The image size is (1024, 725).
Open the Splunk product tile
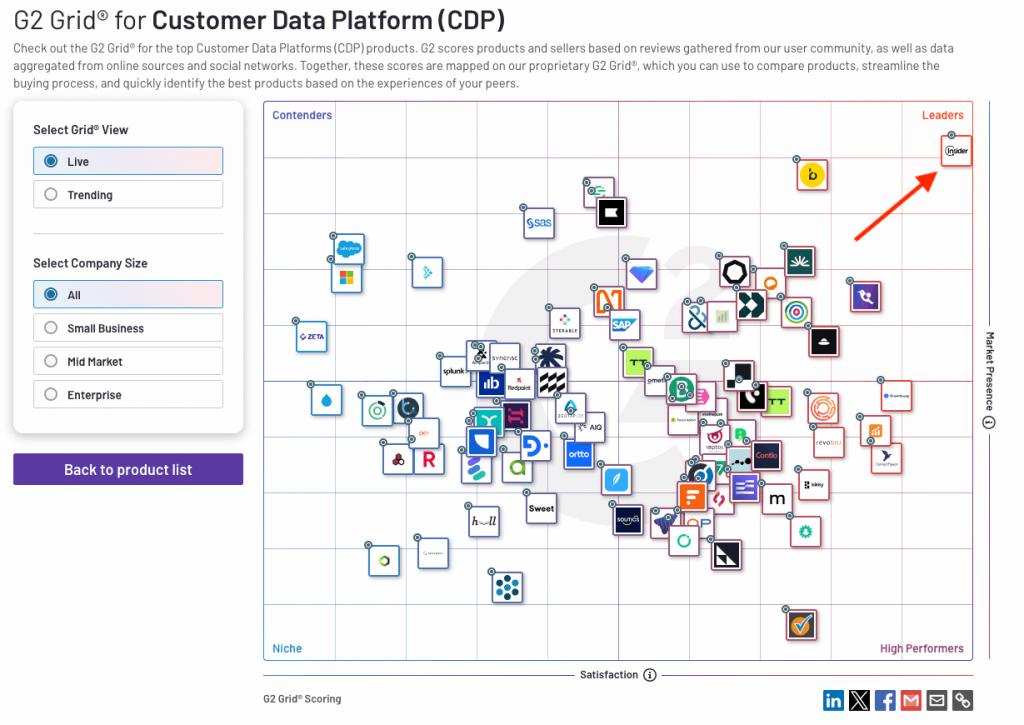click(x=455, y=371)
